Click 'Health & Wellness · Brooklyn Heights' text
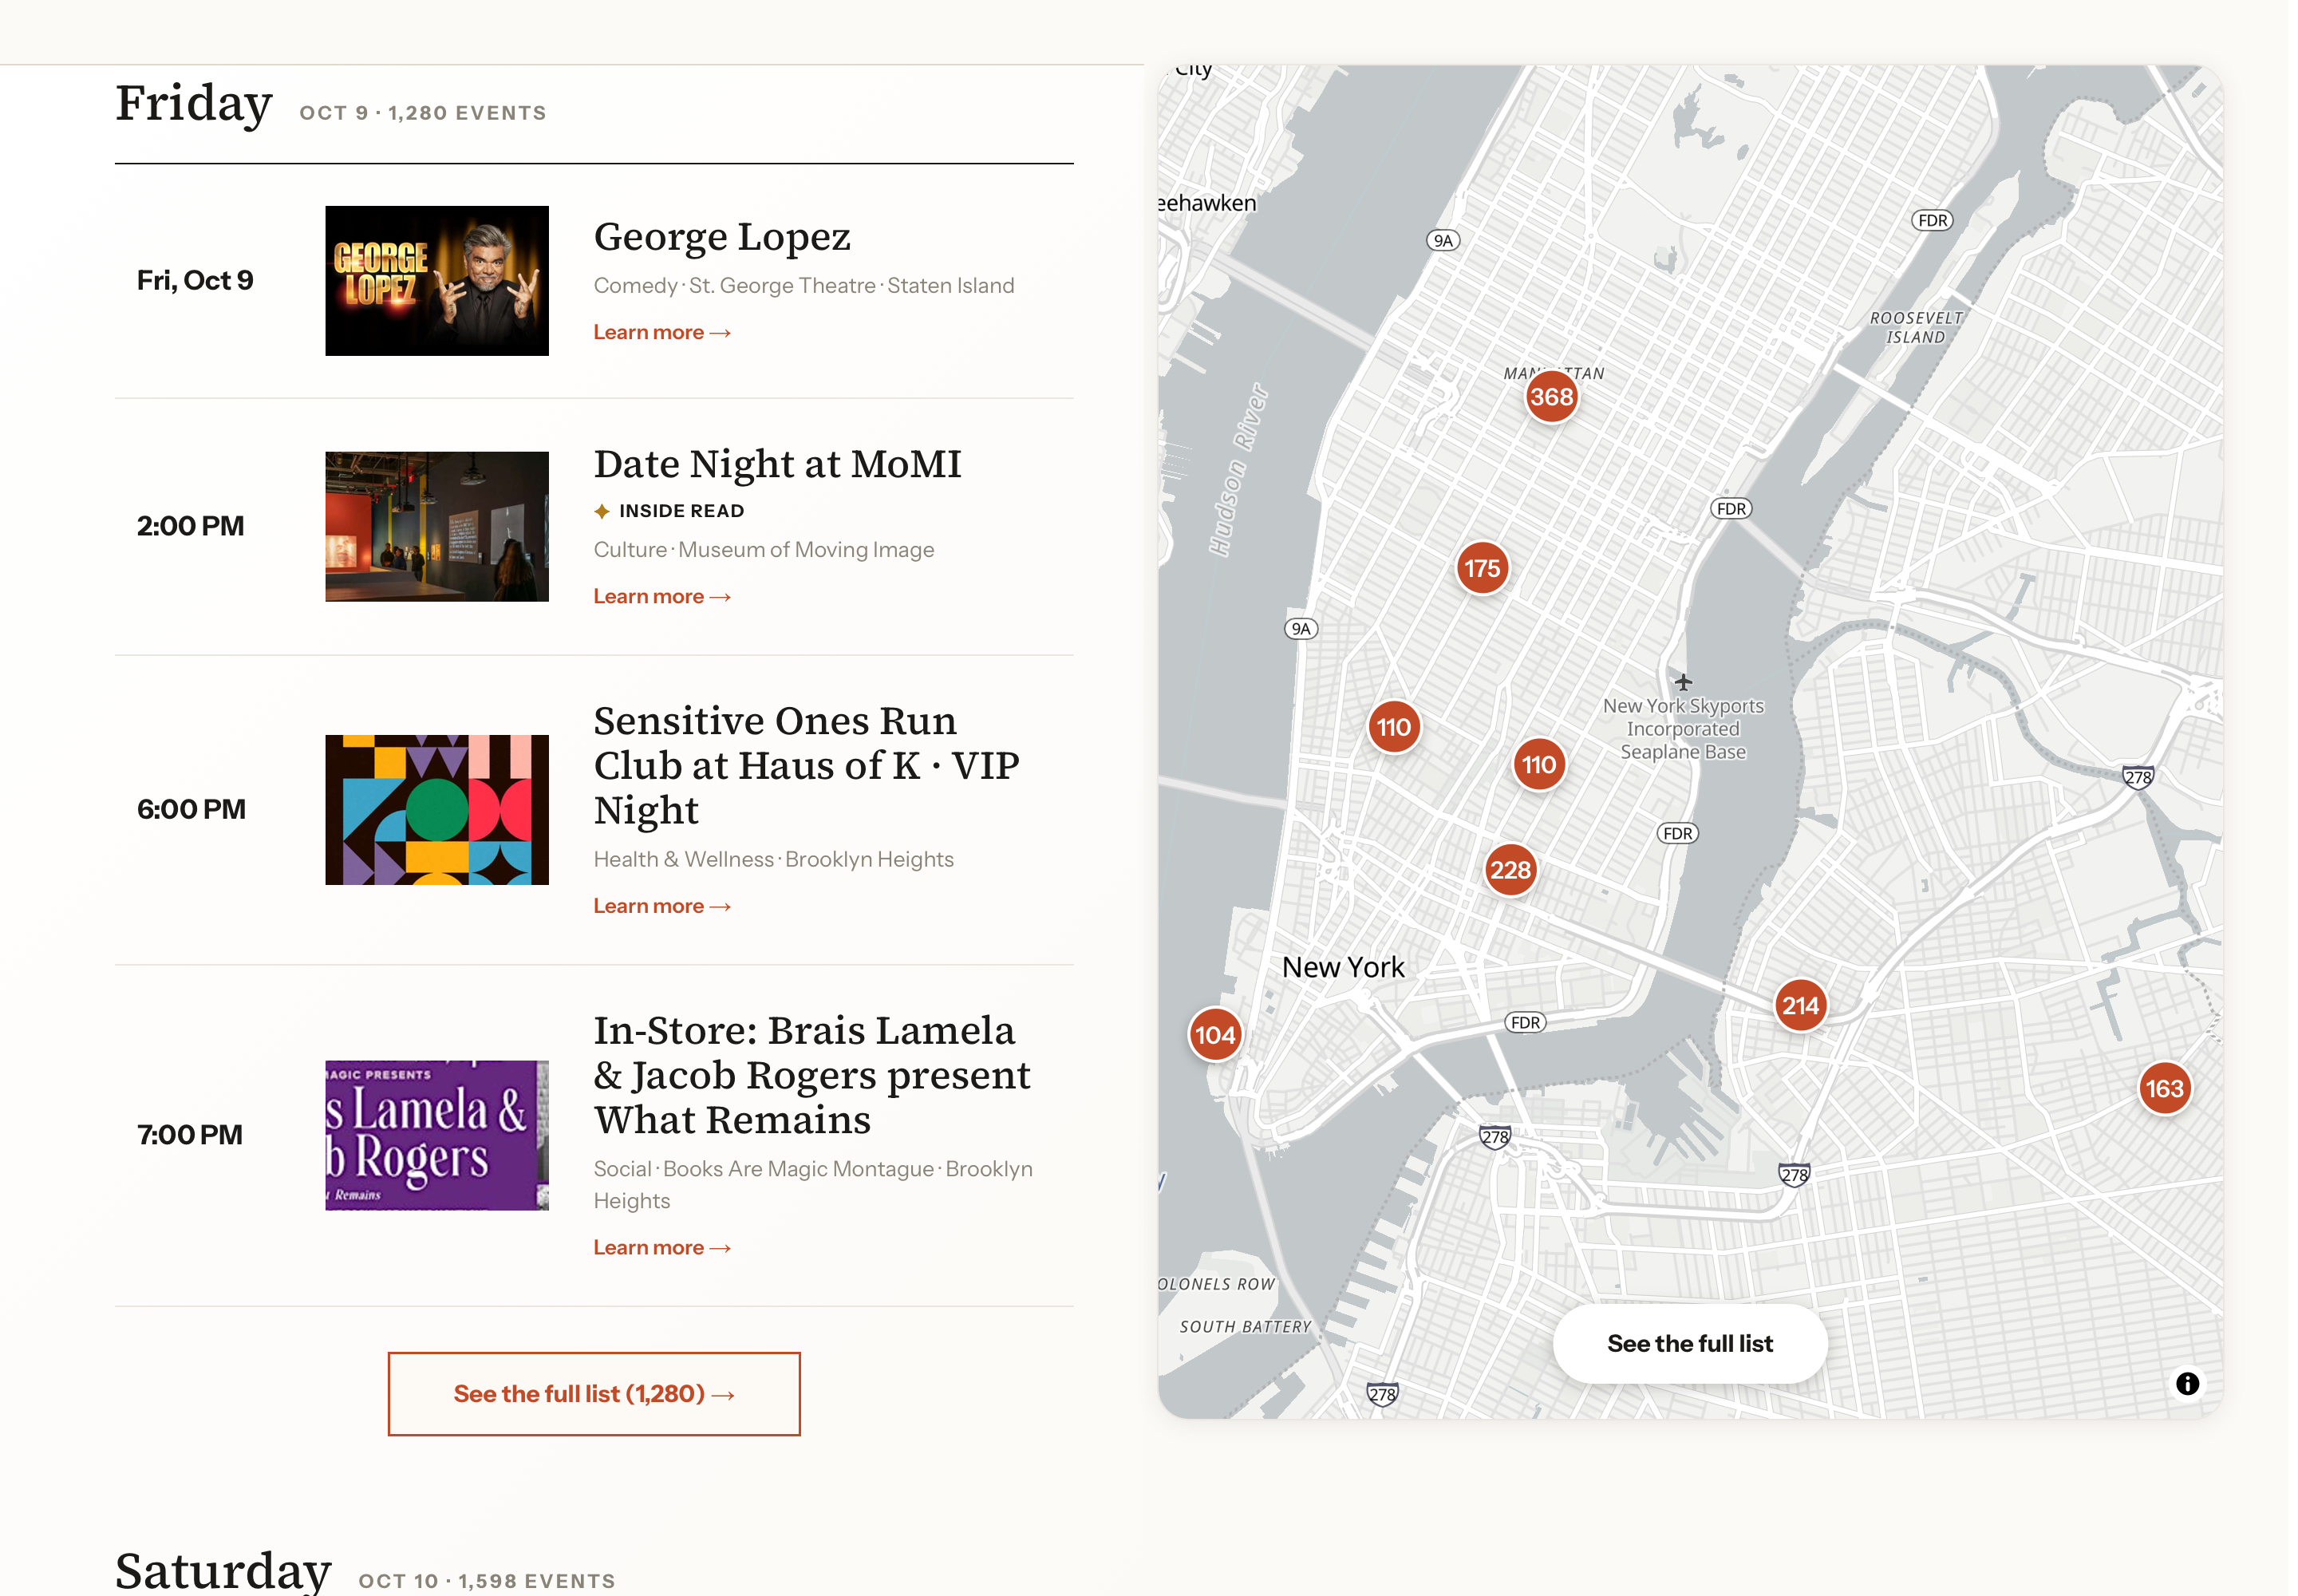The height and width of the screenshot is (1596, 2298). click(x=773, y=859)
